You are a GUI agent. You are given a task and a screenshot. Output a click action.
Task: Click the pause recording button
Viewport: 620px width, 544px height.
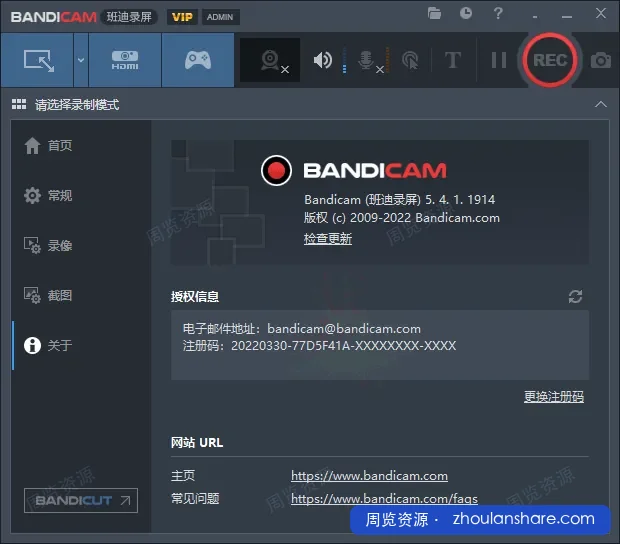tap(499, 60)
